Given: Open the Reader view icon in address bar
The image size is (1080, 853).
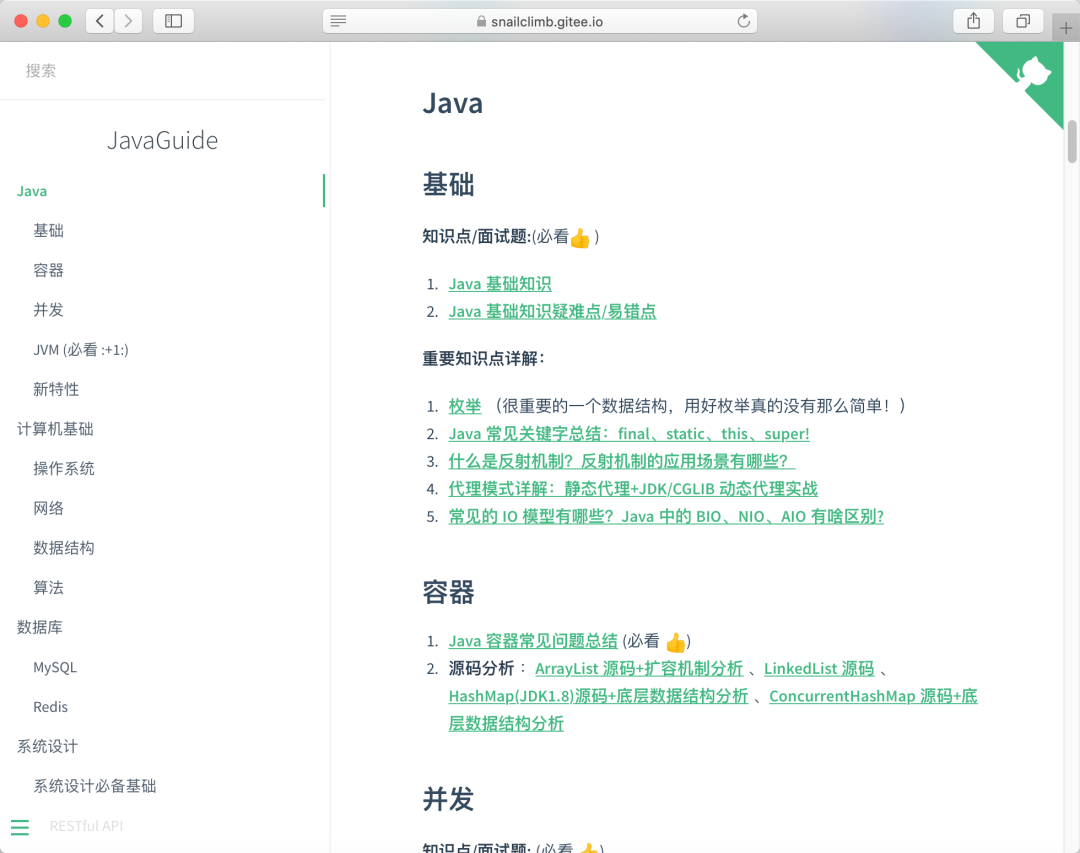Looking at the screenshot, I should pyautogui.click(x=338, y=21).
